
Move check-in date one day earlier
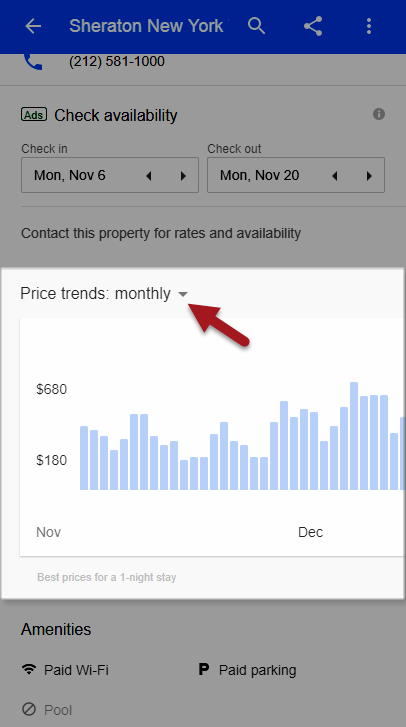tap(149, 176)
